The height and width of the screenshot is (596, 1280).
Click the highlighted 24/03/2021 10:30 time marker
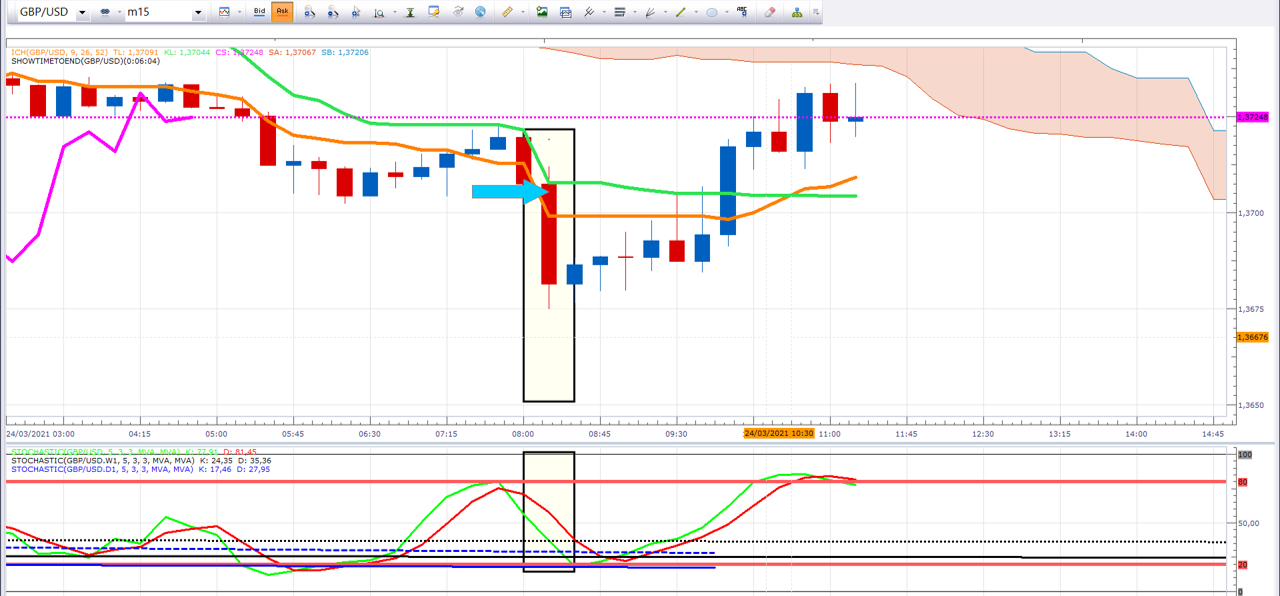coord(780,434)
